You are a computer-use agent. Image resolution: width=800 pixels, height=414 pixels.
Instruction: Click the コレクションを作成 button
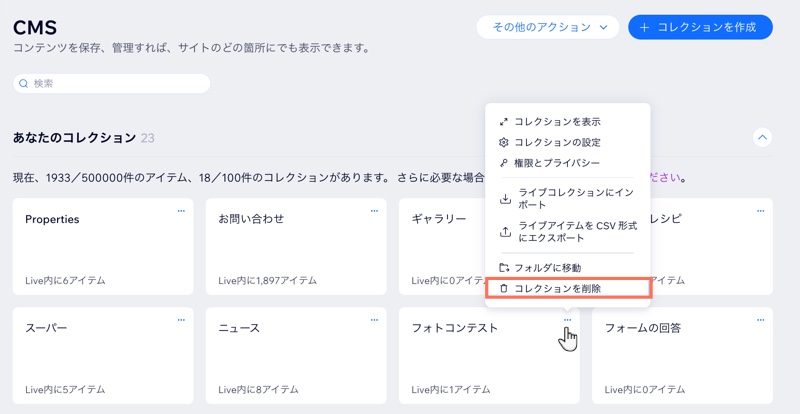(700, 28)
